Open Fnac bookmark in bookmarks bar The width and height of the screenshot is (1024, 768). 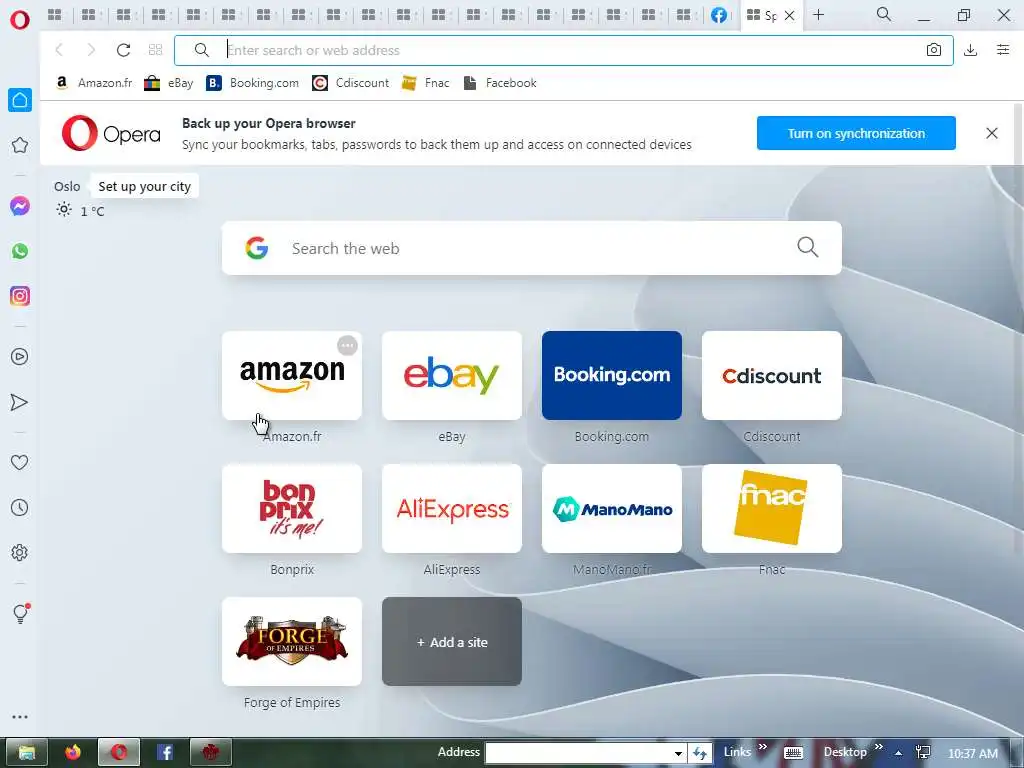coord(425,83)
